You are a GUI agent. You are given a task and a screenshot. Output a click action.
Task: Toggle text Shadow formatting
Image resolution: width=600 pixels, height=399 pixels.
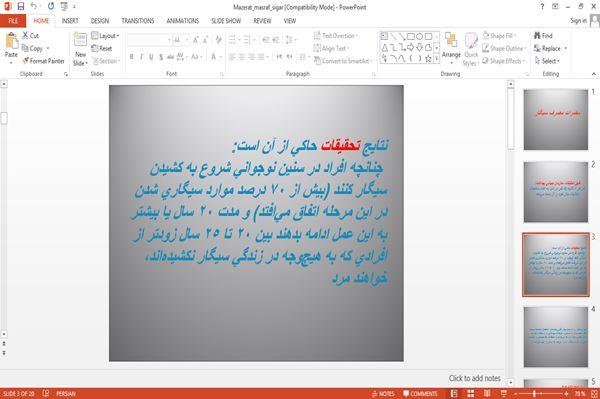tap(161, 57)
